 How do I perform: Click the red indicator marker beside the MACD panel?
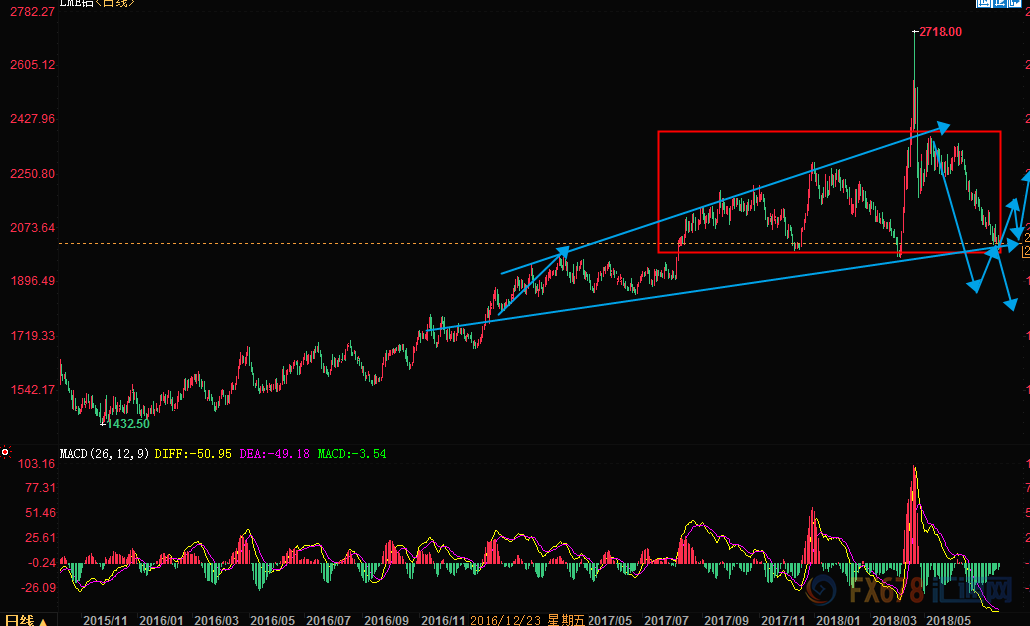[5, 452]
